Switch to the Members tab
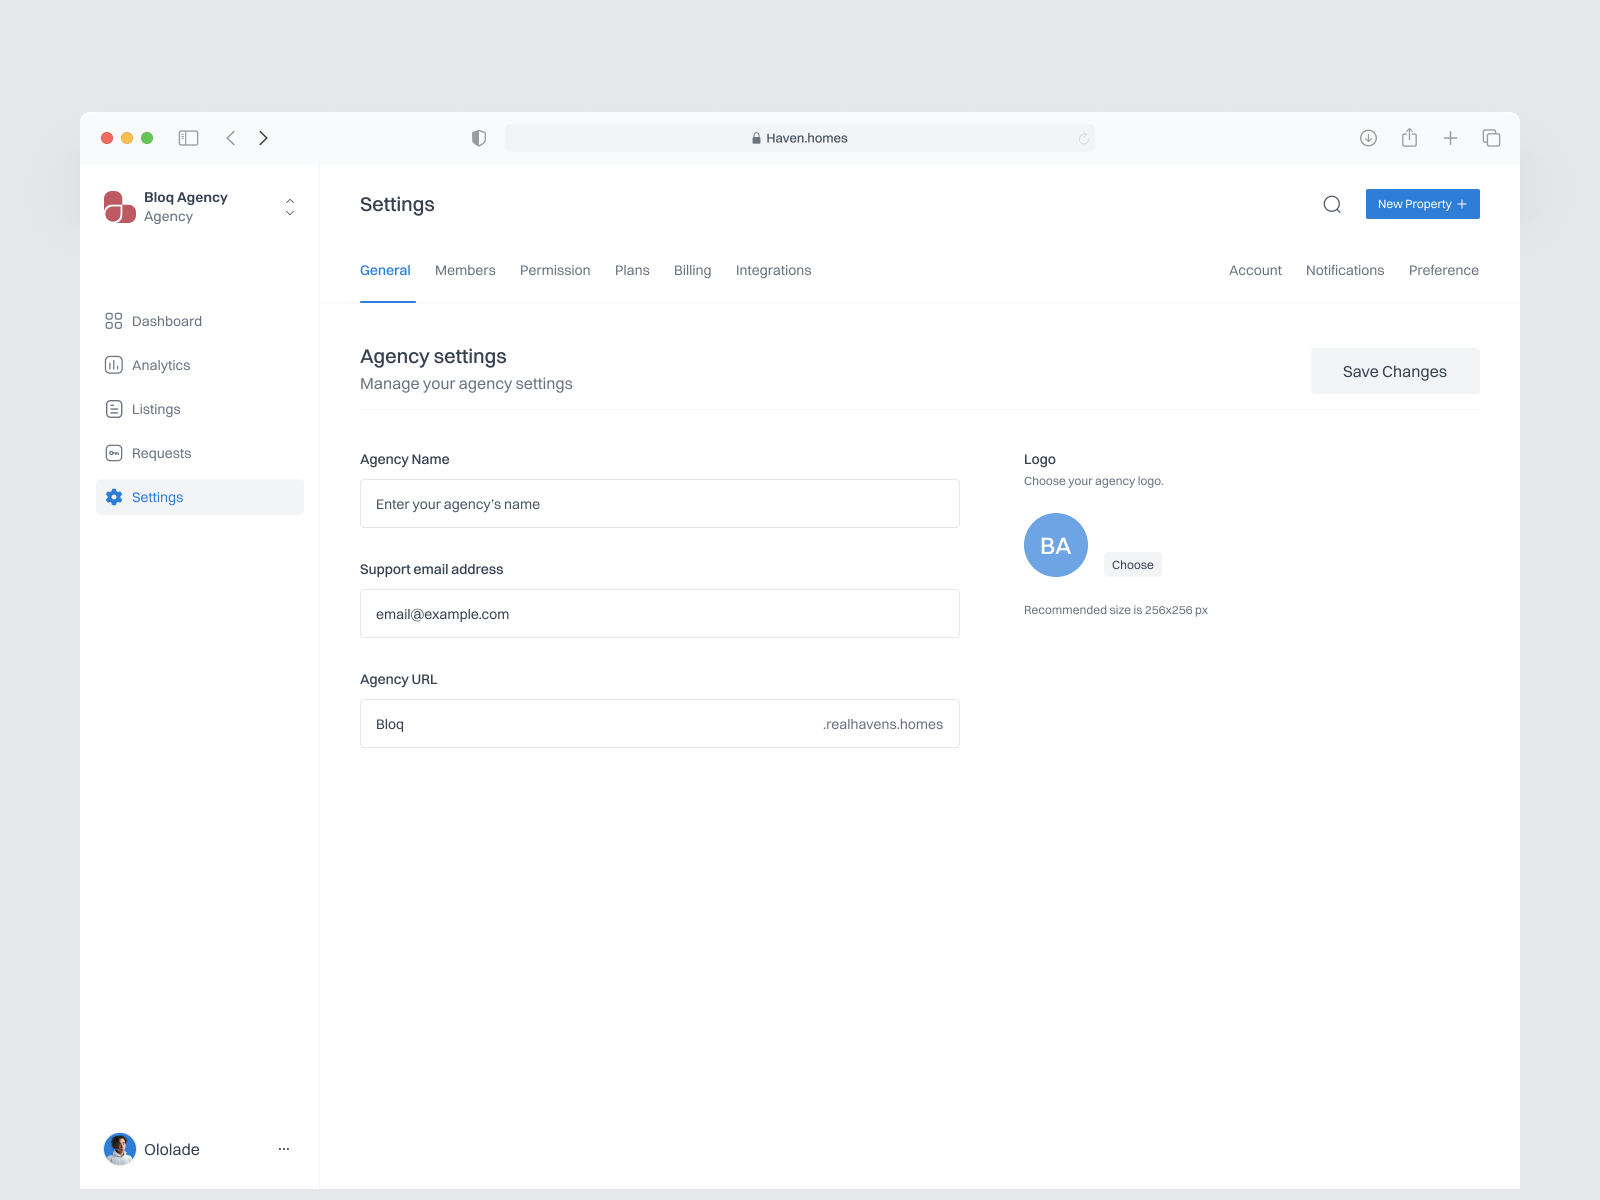The width and height of the screenshot is (1600, 1200). (465, 270)
